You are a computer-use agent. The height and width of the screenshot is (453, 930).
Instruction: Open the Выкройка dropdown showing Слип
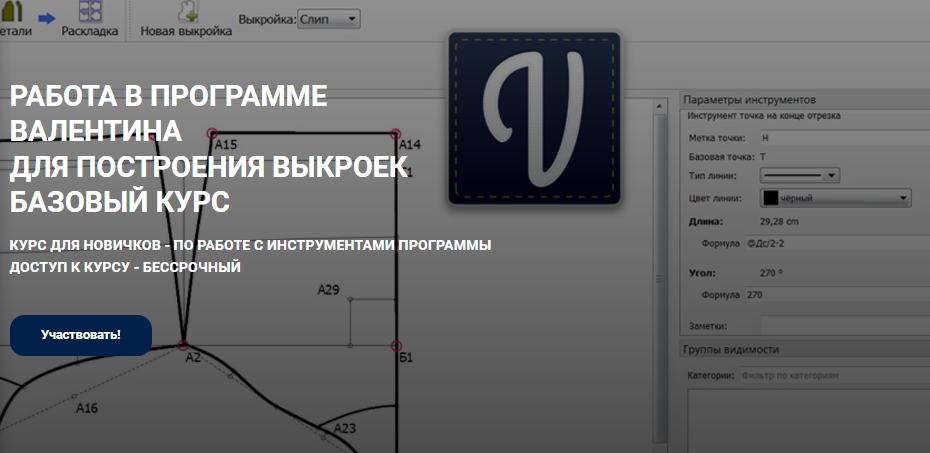[328, 19]
